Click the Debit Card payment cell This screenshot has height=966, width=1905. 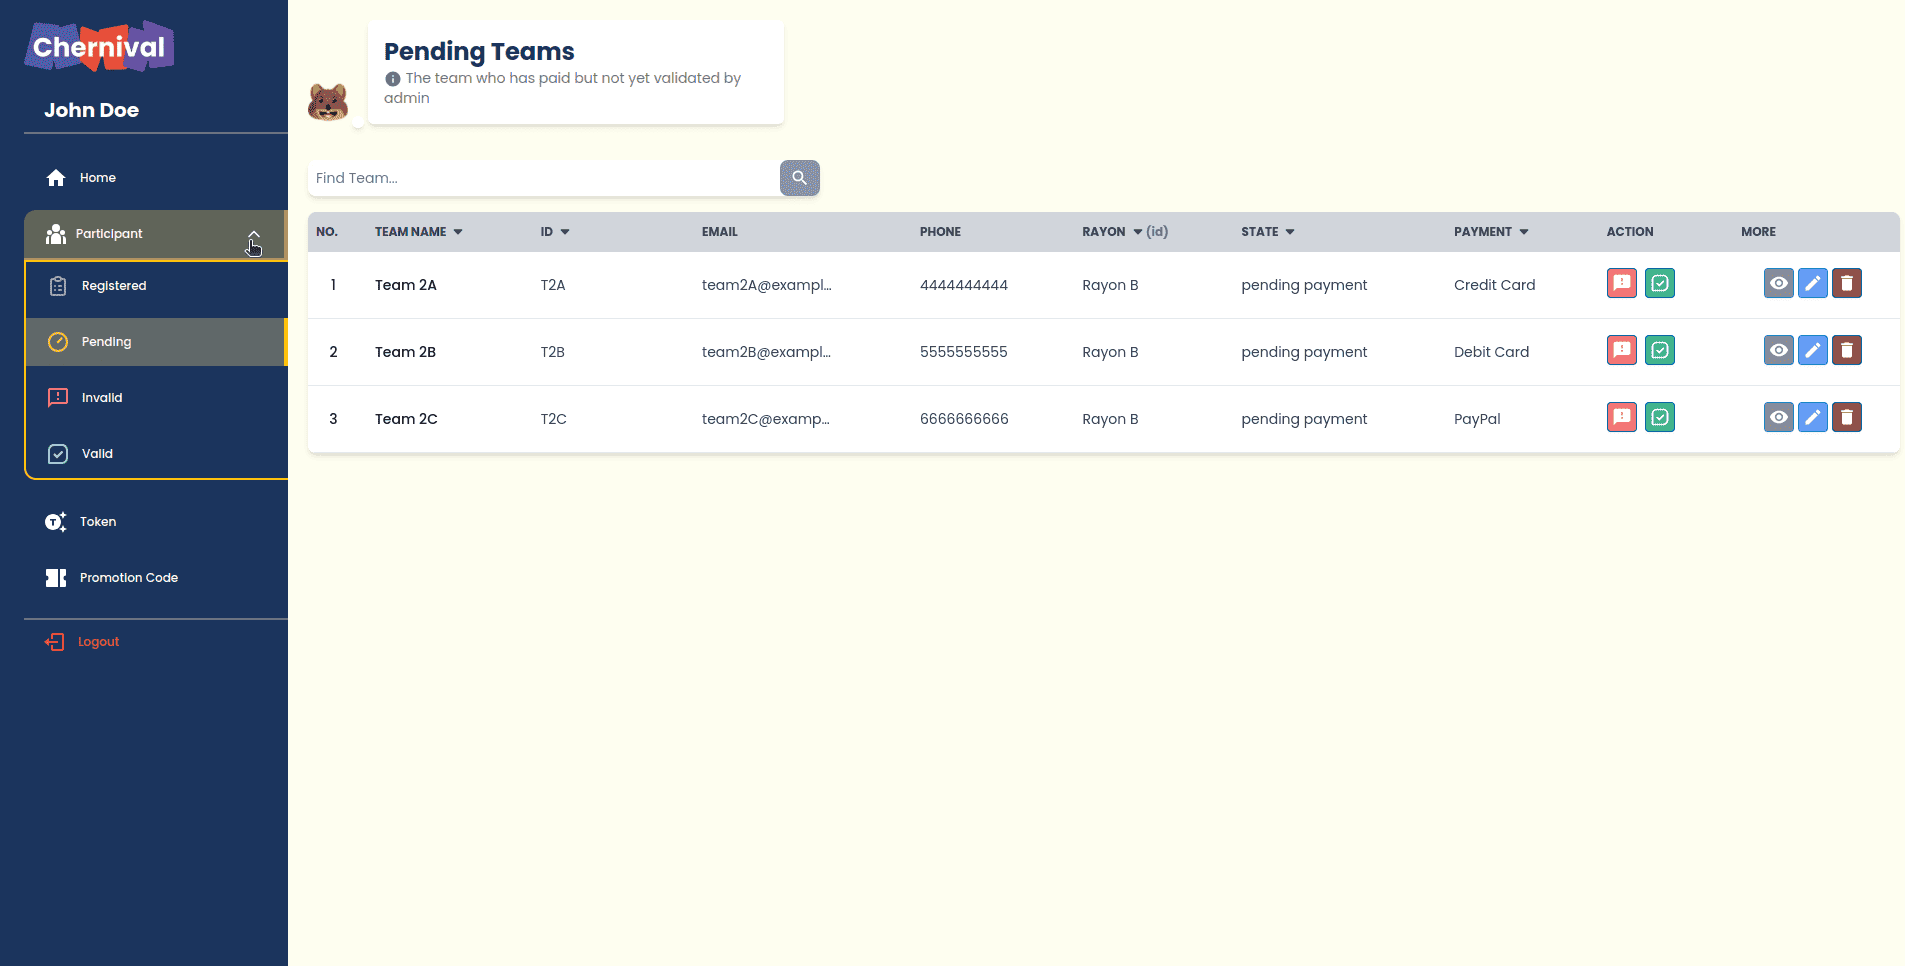[x=1491, y=352]
